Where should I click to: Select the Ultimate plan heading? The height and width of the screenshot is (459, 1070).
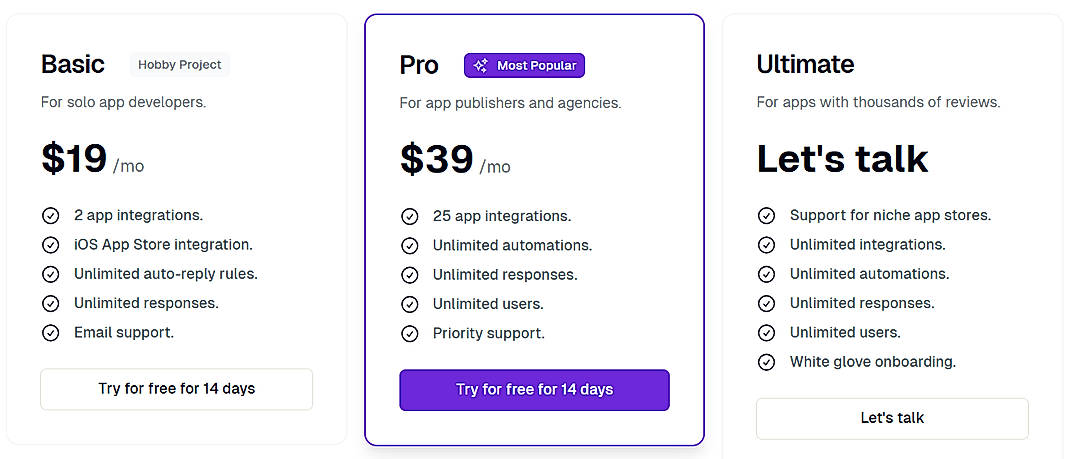(x=805, y=65)
